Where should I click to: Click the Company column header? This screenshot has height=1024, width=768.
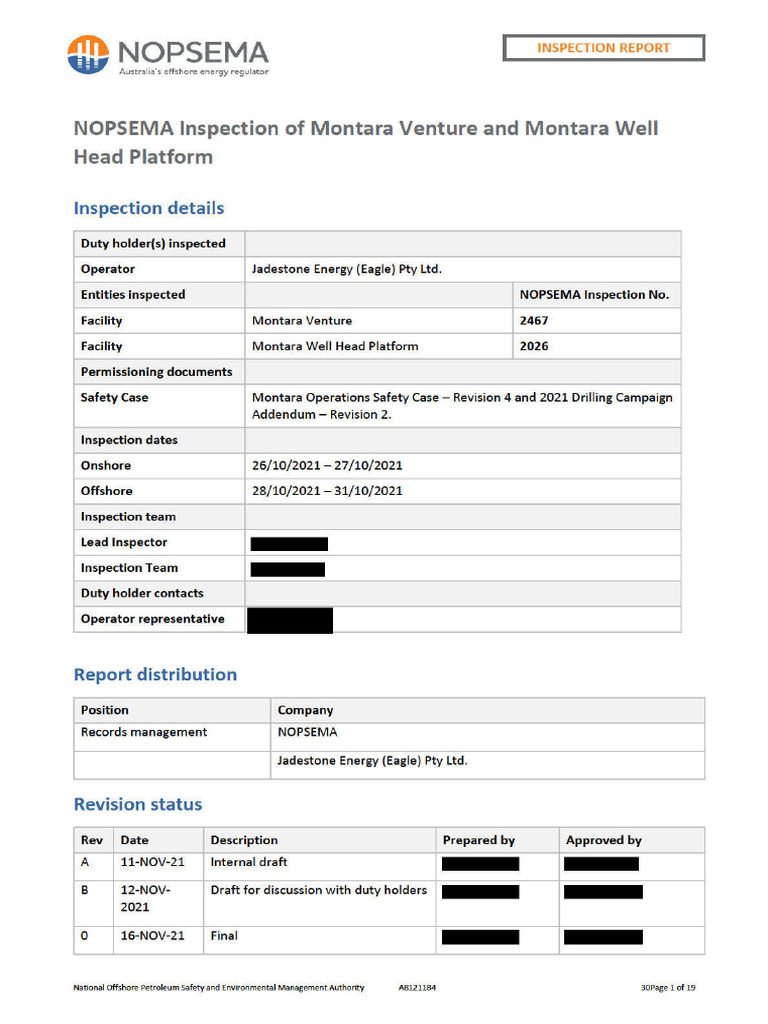(305, 710)
